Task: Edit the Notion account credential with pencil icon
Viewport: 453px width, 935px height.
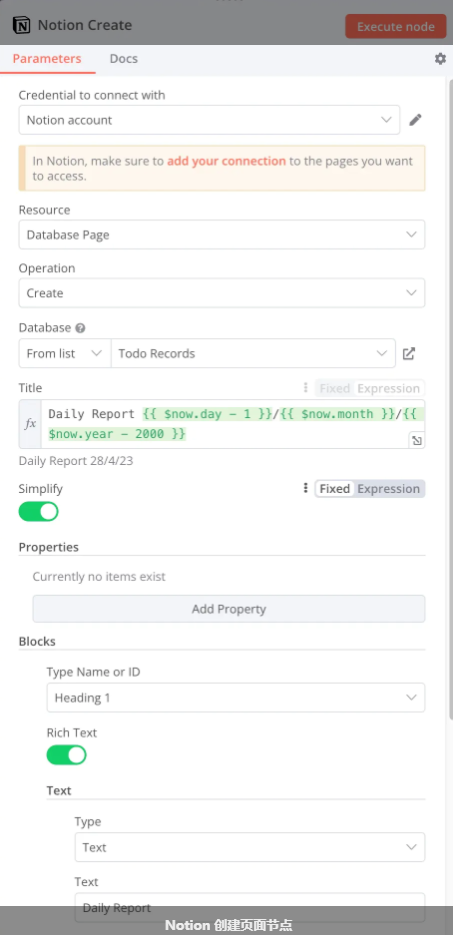Action: pos(415,120)
